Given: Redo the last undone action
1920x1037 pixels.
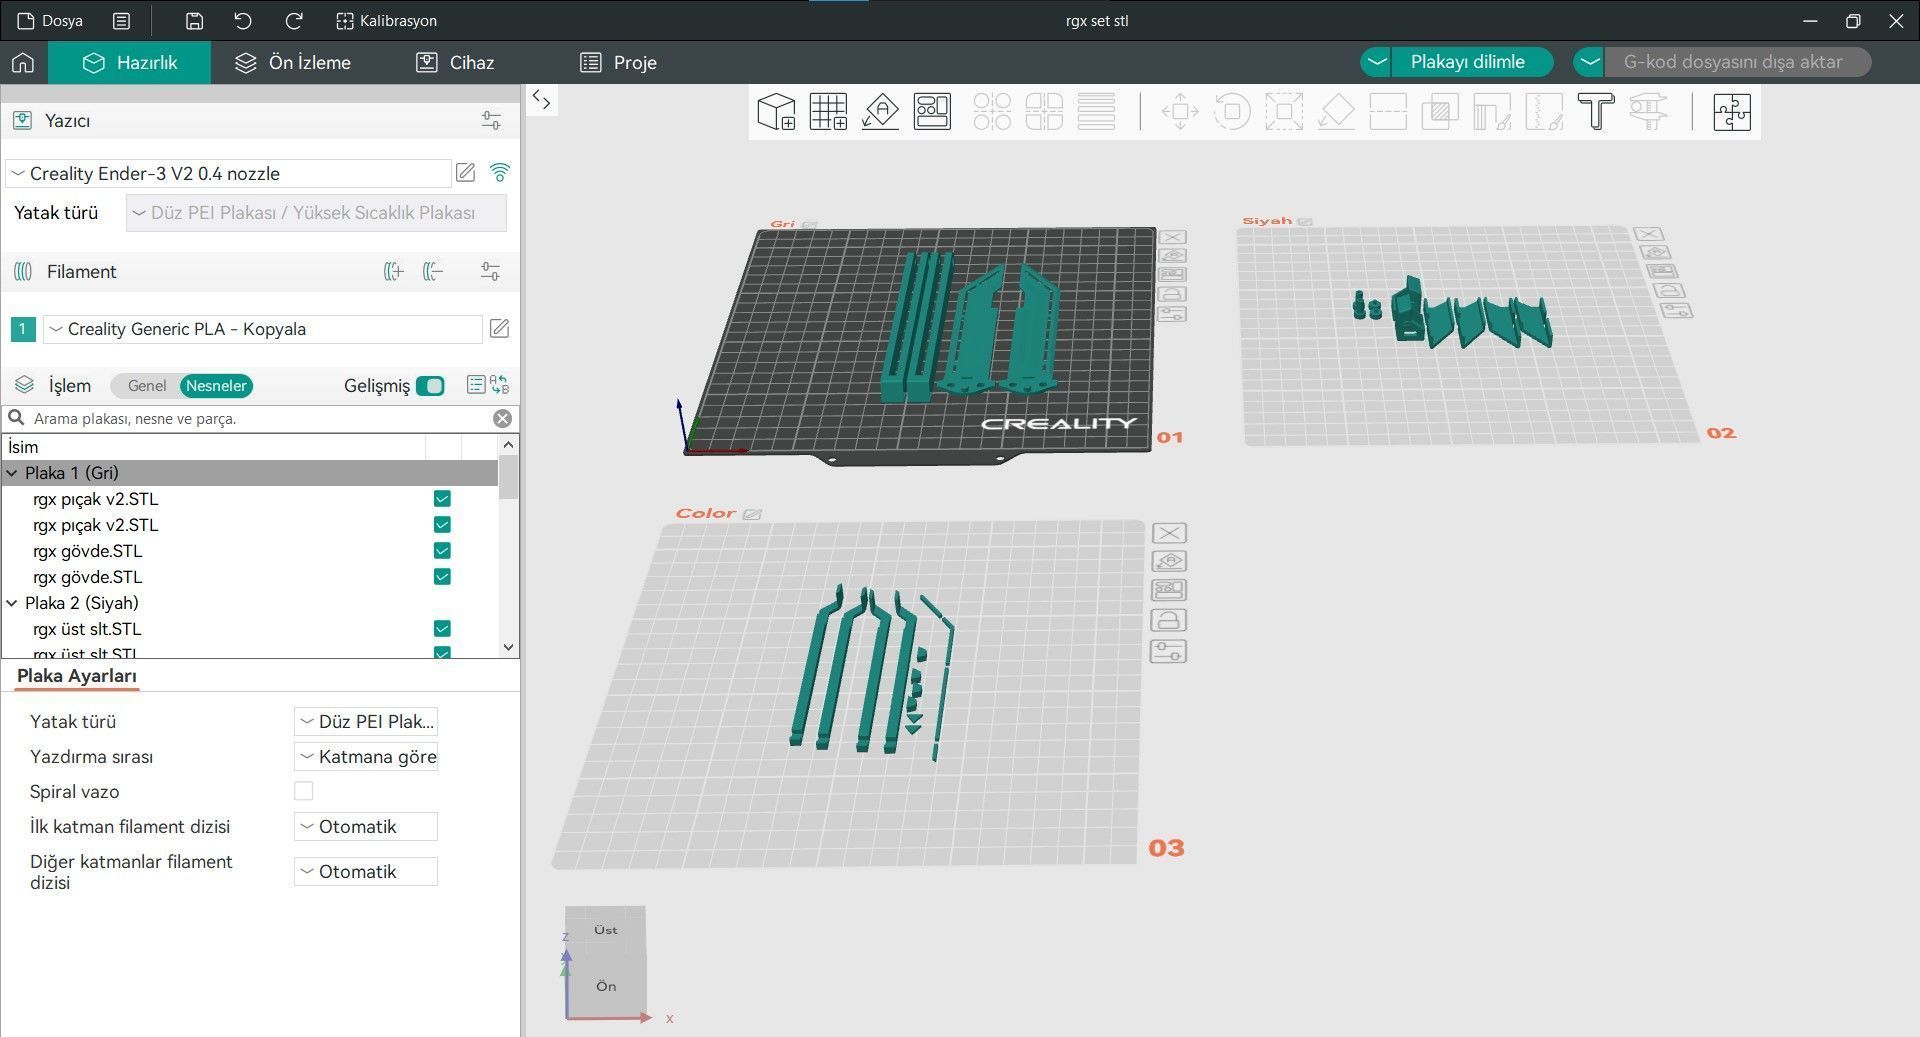Looking at the screenshot, I should coord(294,21).
